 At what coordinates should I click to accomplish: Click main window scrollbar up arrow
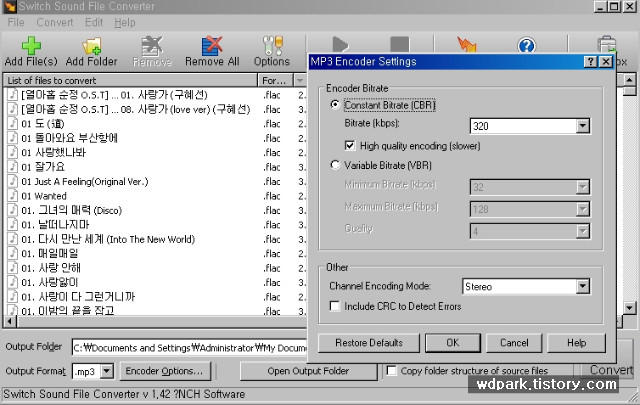pos(629,80)
